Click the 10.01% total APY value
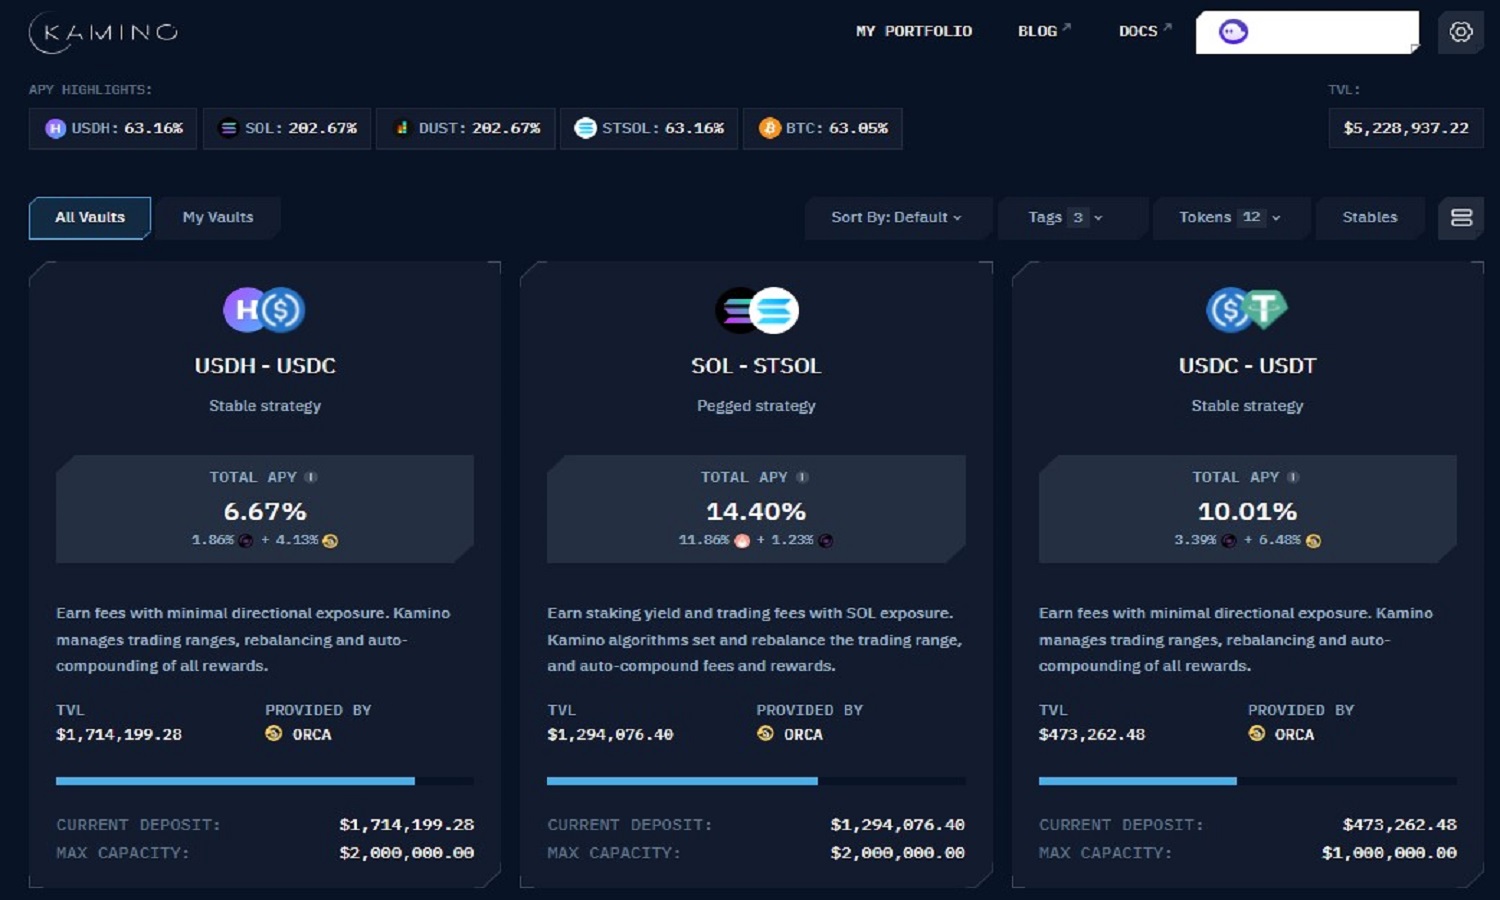 pos(1247,511)
